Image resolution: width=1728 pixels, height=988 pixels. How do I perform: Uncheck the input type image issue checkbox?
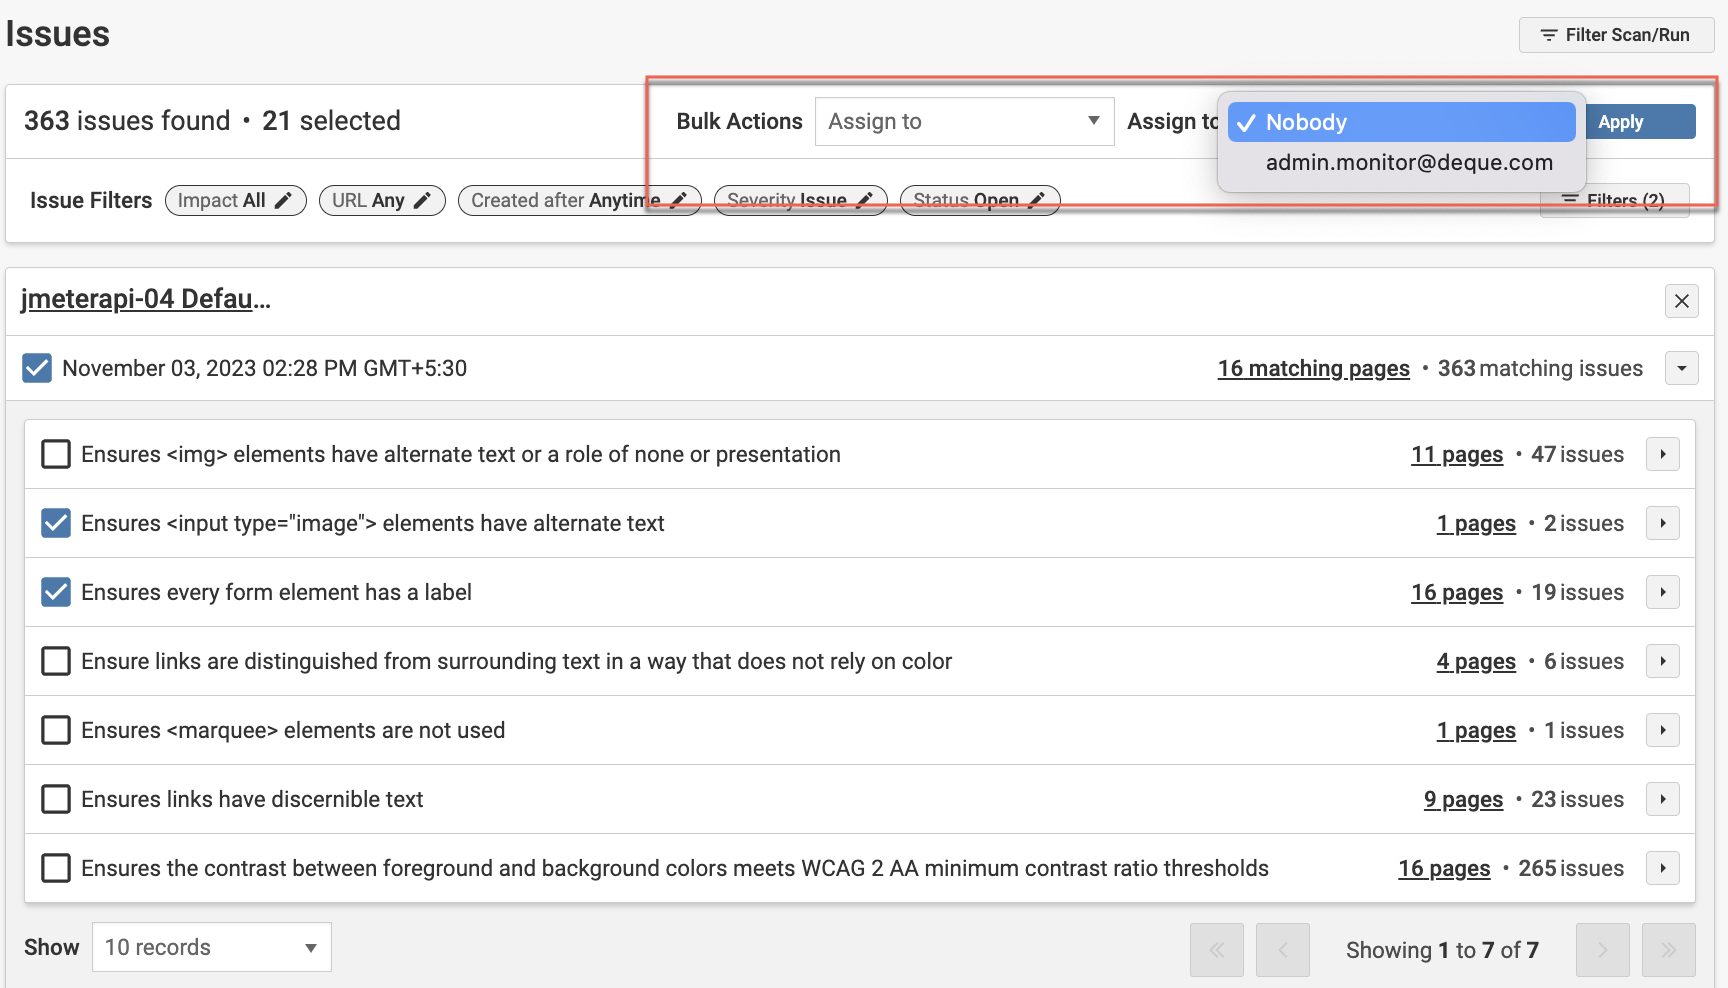pos(56,524)
